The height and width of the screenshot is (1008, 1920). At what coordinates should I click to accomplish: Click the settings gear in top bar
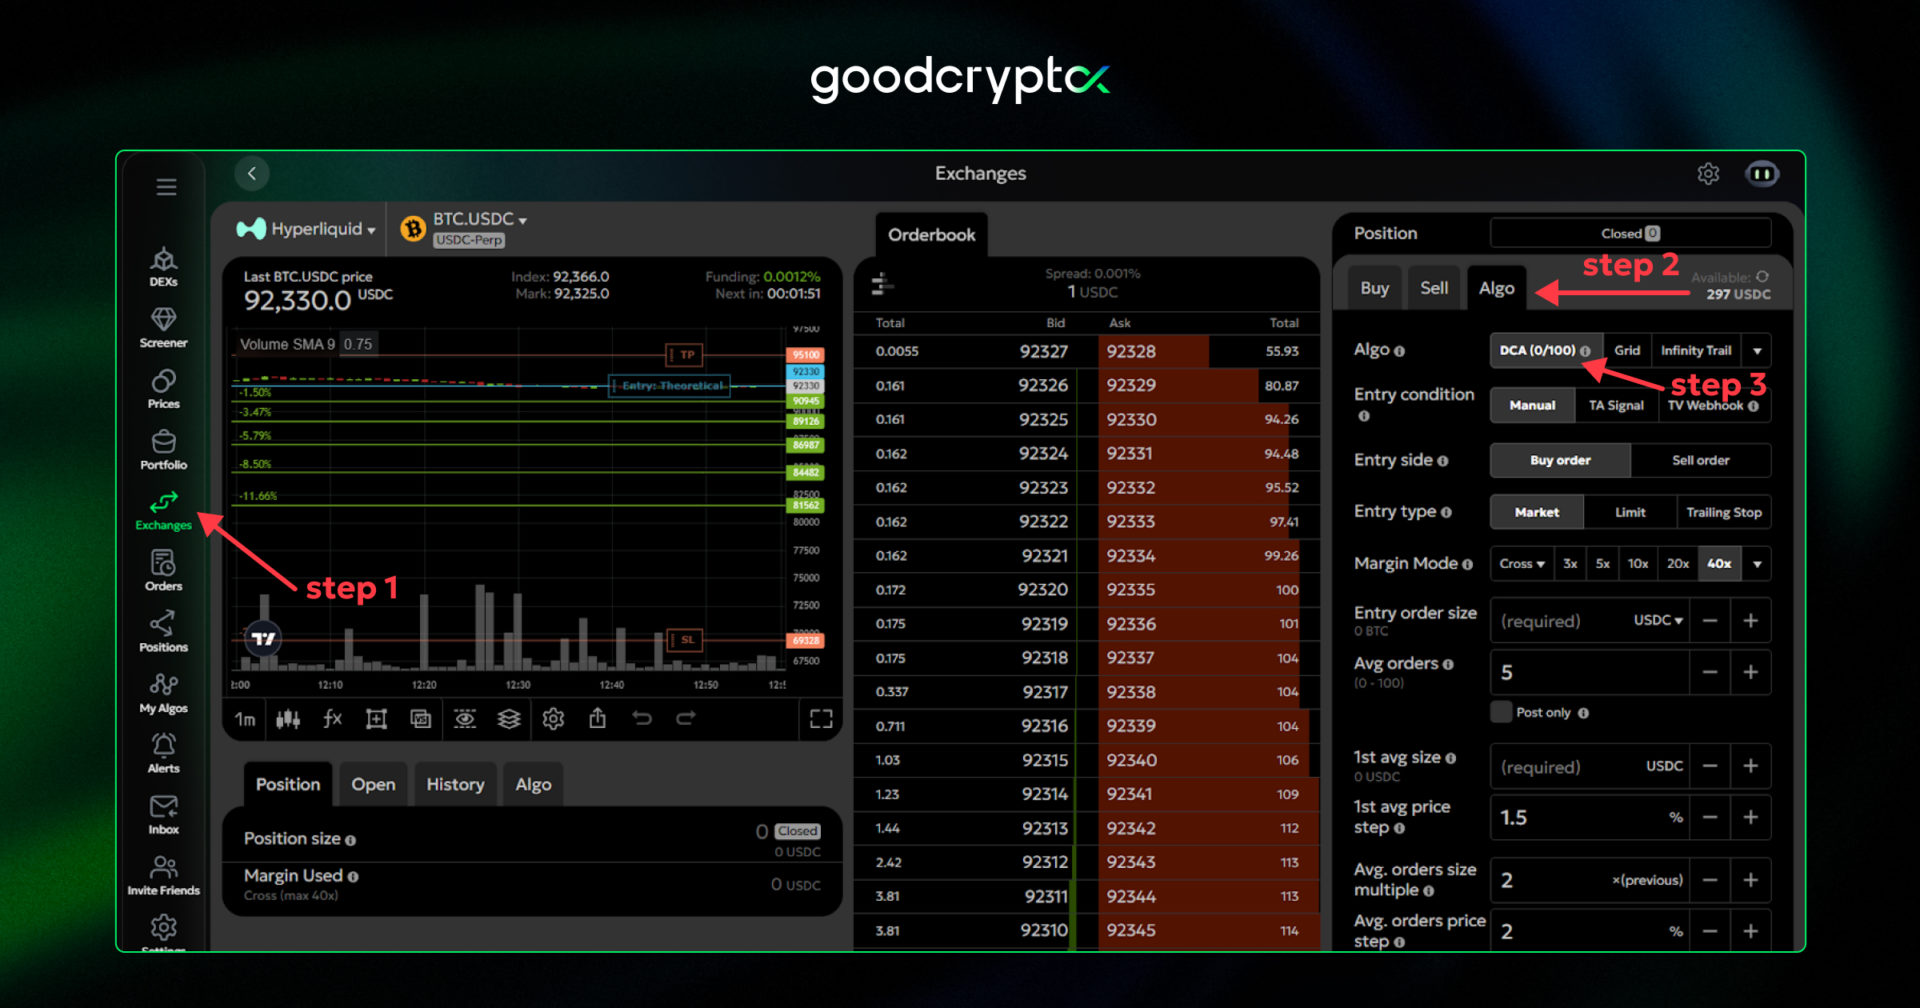coord(1708,174)
